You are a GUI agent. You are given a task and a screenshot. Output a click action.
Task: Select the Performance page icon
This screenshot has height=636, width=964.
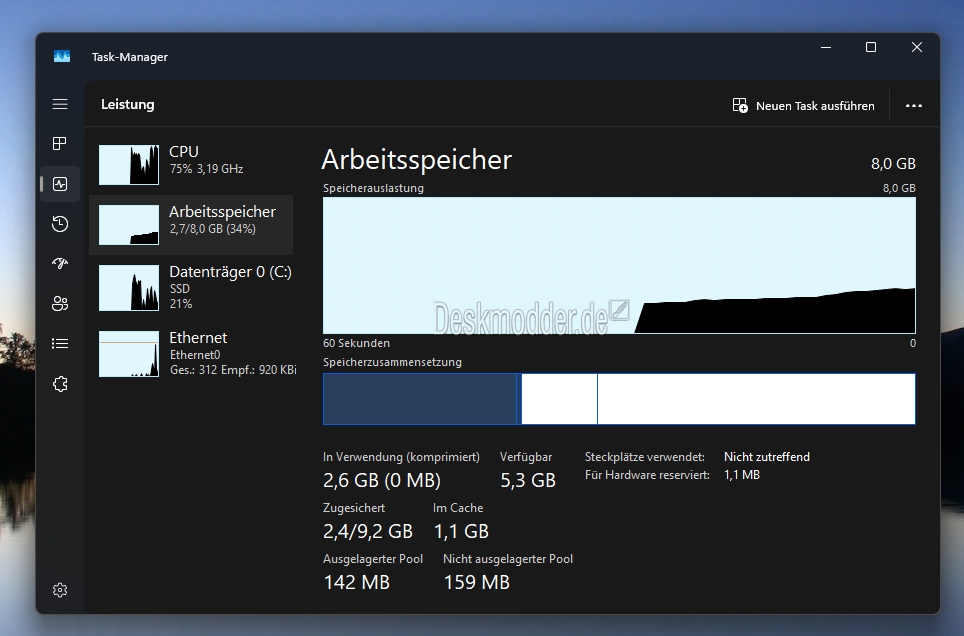60,184
